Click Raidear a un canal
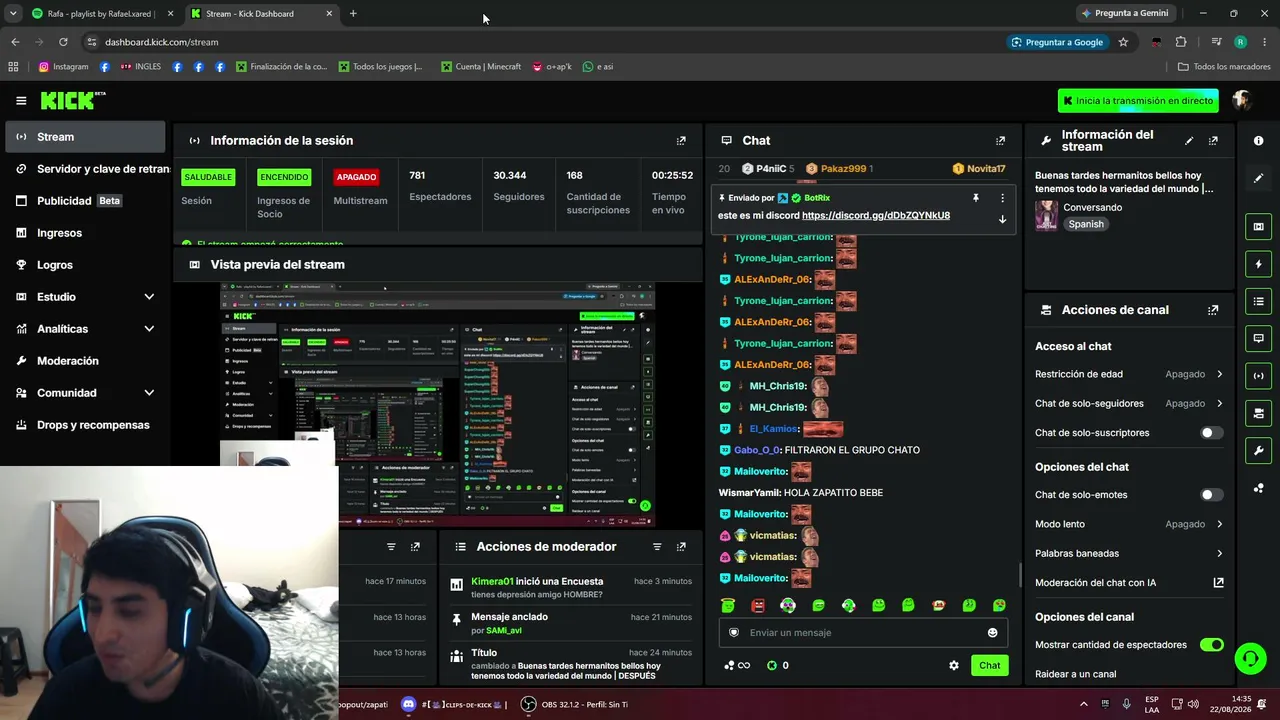 coord(1075,674)
